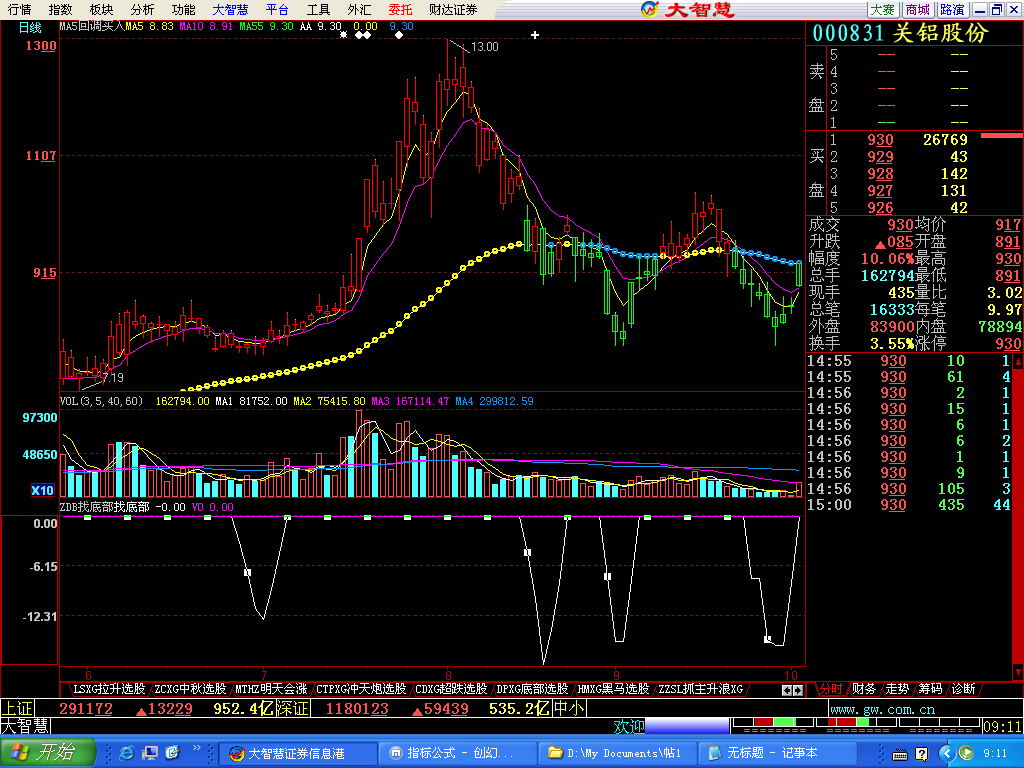This screenshot has height=768, width=1024.
Task: Open the 行情 menu
Action: [19, 9]
